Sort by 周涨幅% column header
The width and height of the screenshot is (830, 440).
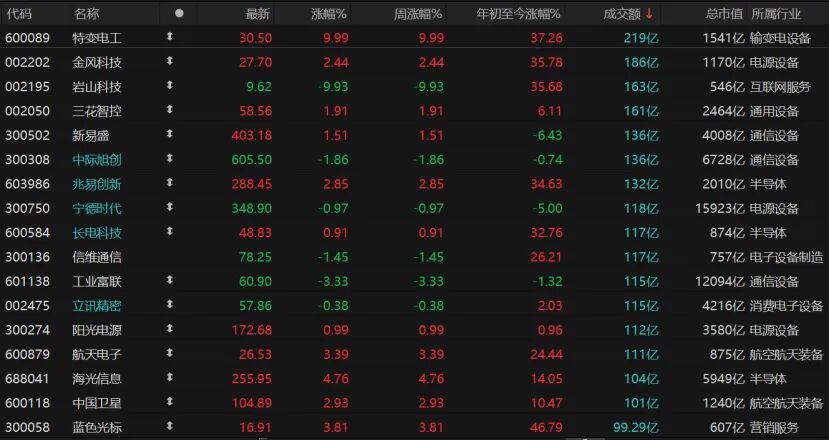click(418, 14)
